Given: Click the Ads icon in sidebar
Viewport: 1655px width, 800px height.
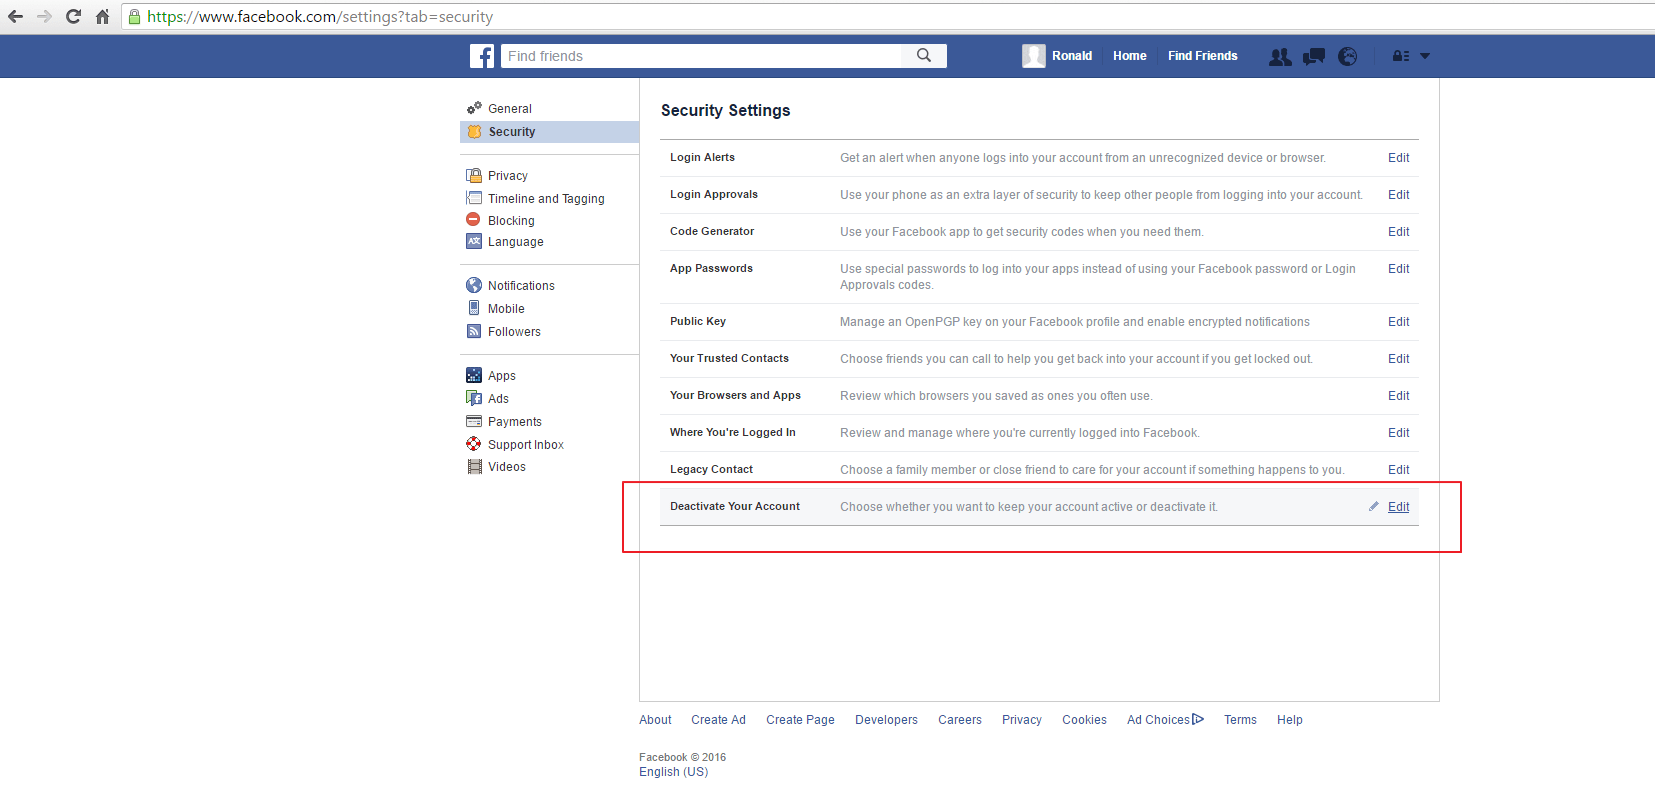Looking at the screenshot, I should pos(474,398).
